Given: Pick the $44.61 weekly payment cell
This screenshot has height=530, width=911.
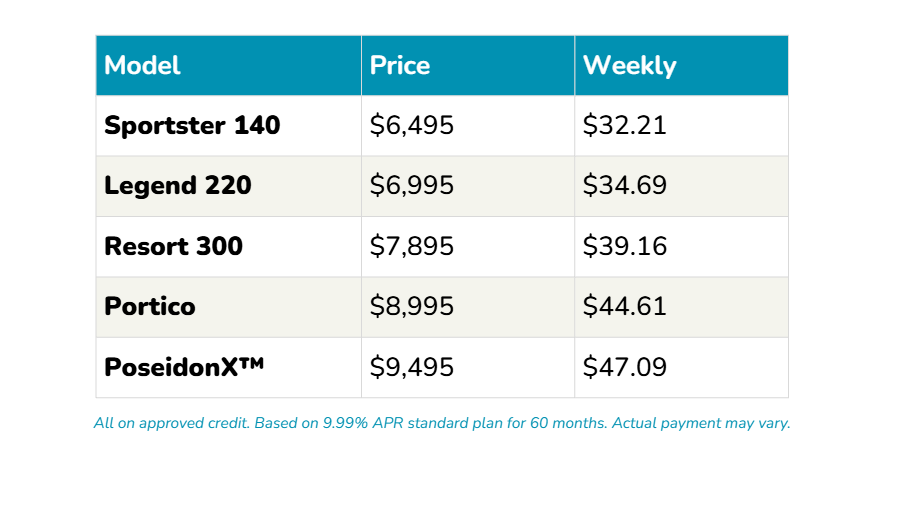Looking at the screenshot, I should click(x=624, y=306).
